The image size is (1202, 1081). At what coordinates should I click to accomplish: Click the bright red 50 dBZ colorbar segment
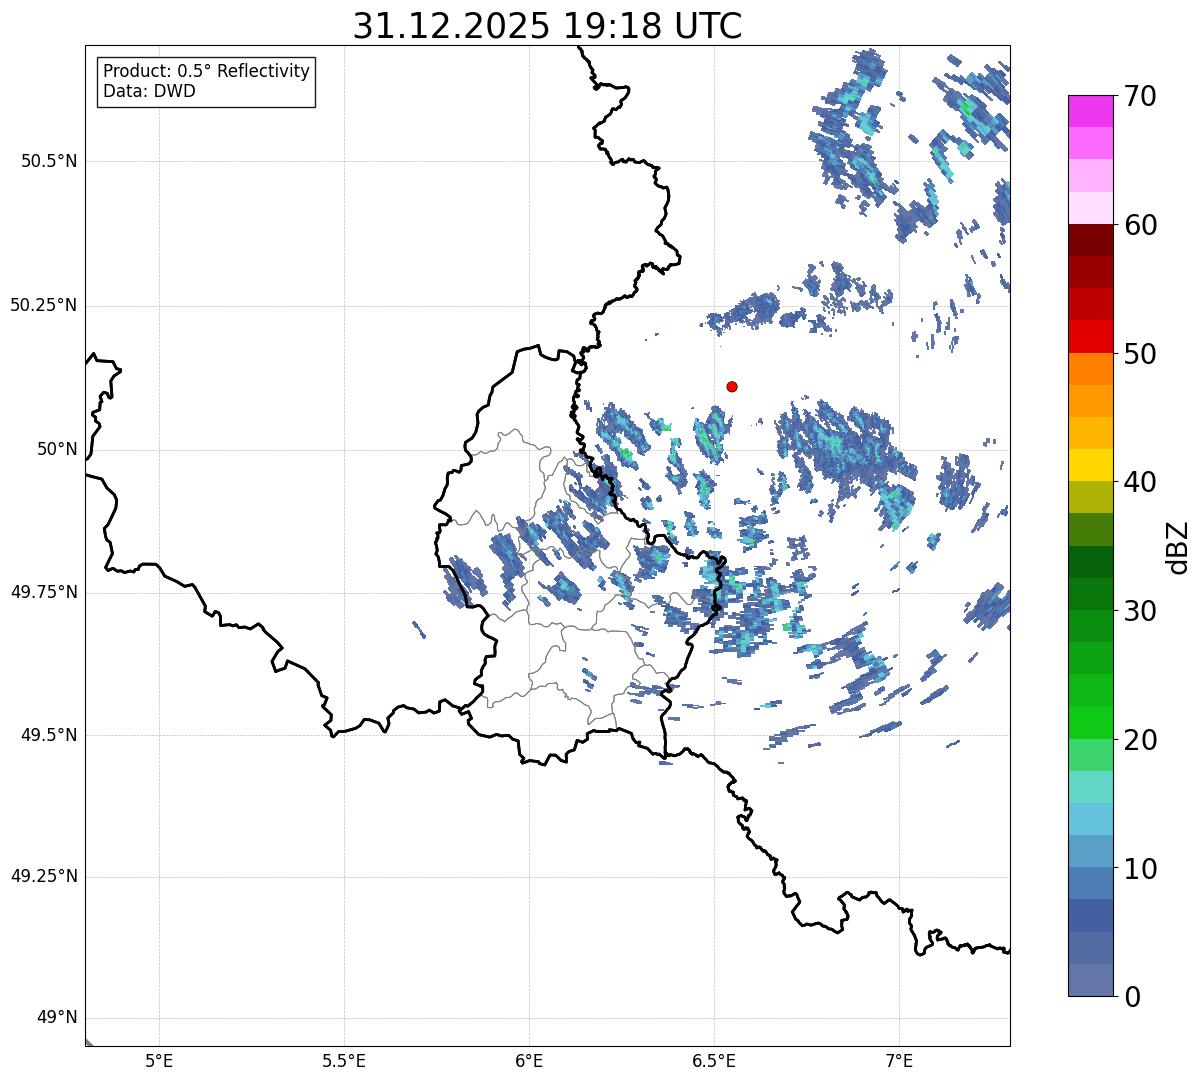pyautogui.click(x=1091, y=337)
